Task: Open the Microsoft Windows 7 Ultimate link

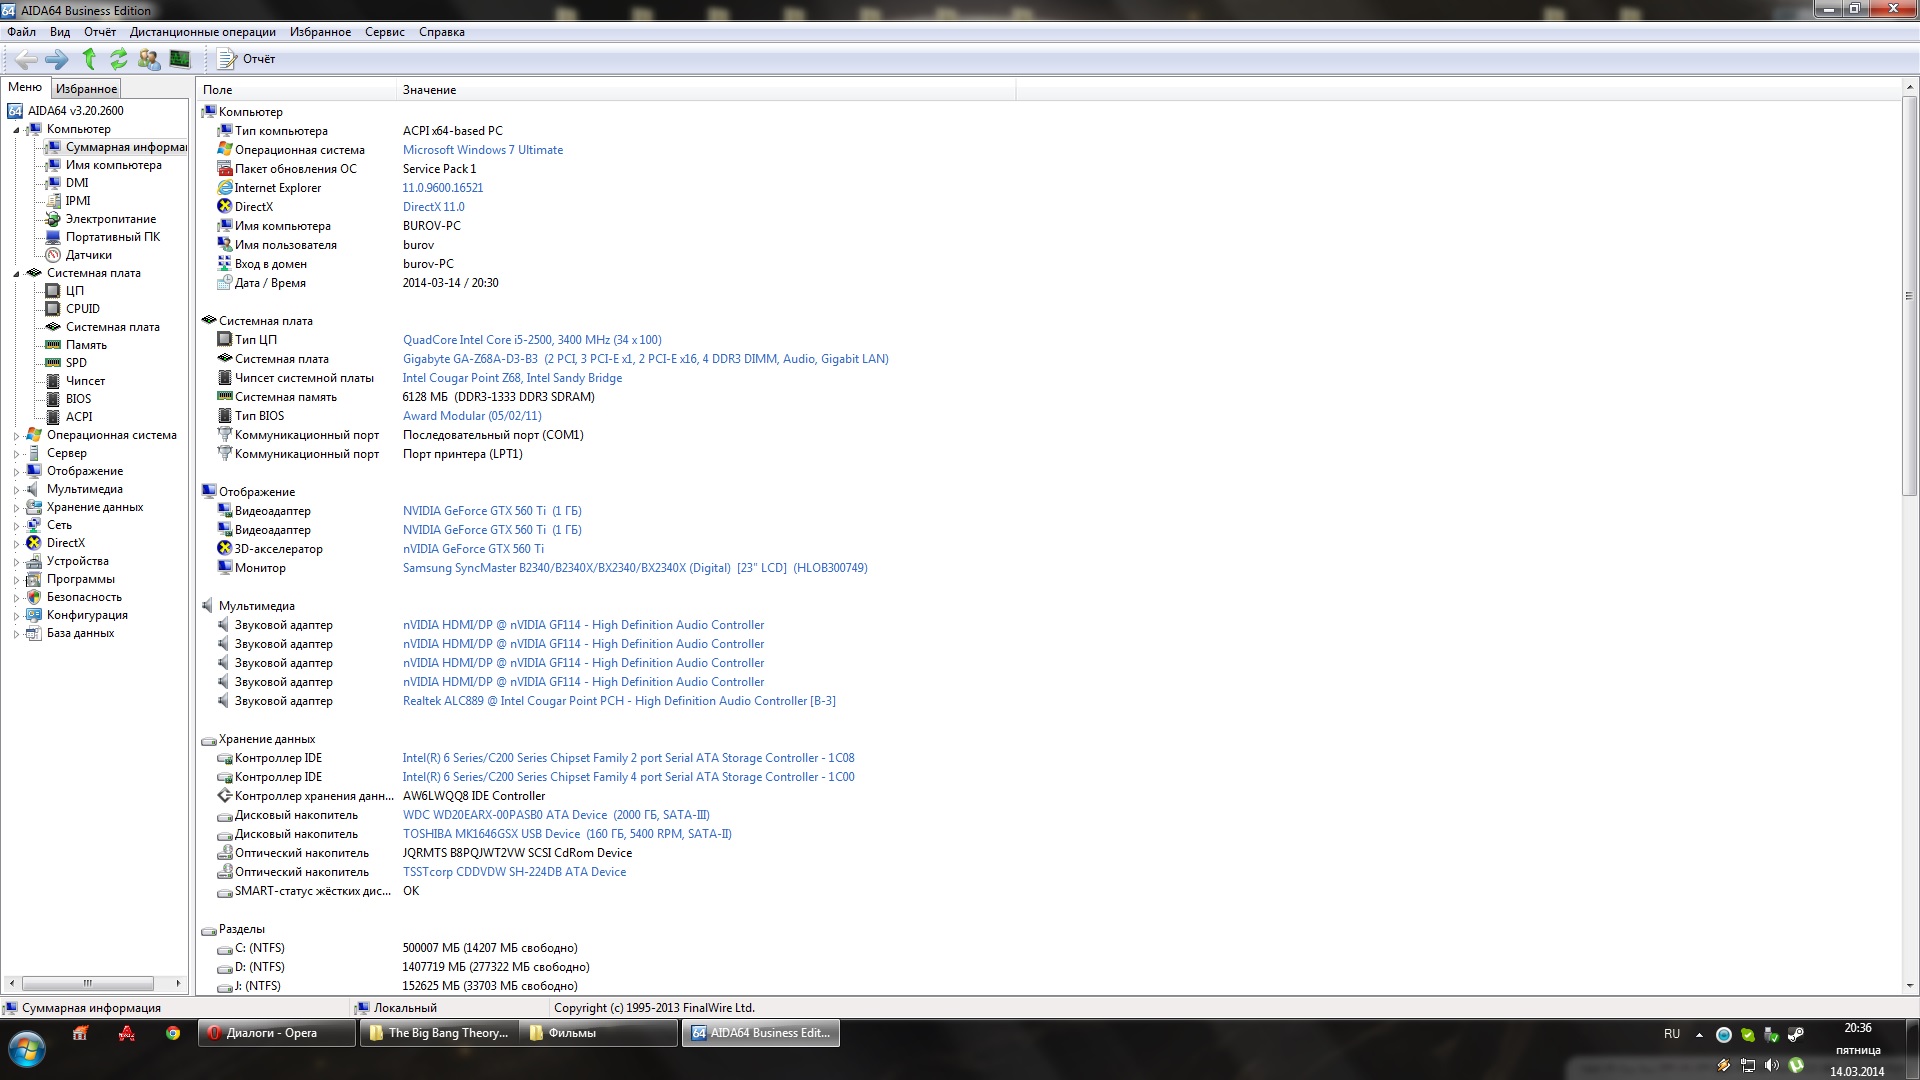Action: pyautogui.click(x=482, y=150)
